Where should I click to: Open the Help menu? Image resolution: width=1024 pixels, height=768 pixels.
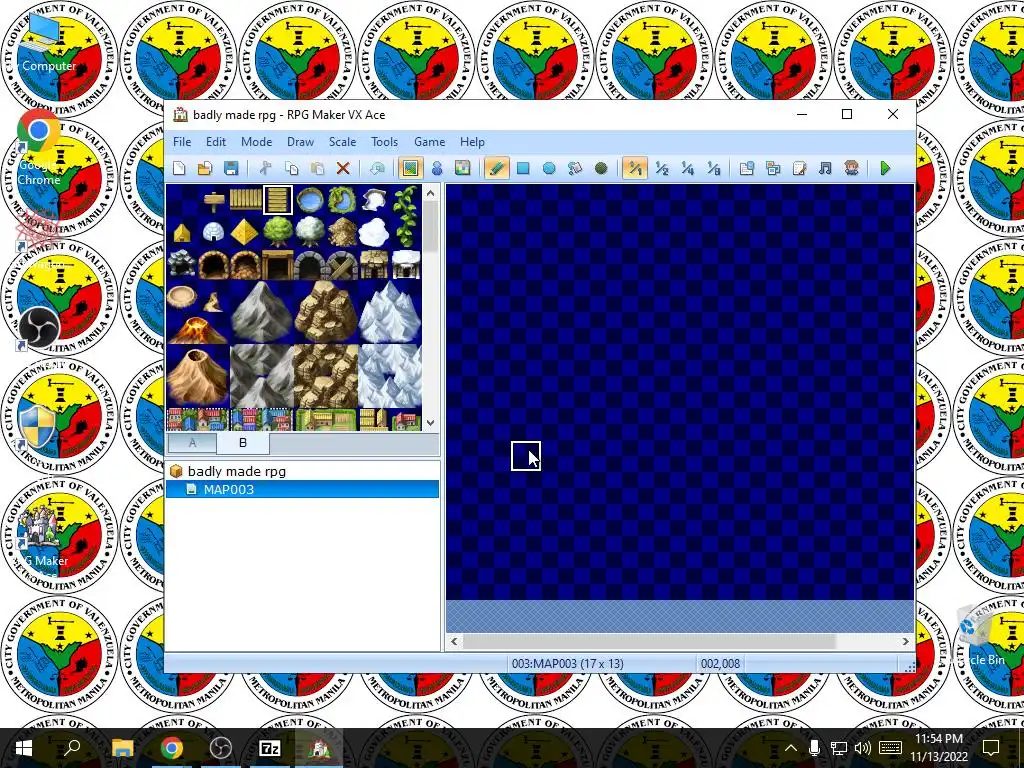click(472, 142)
